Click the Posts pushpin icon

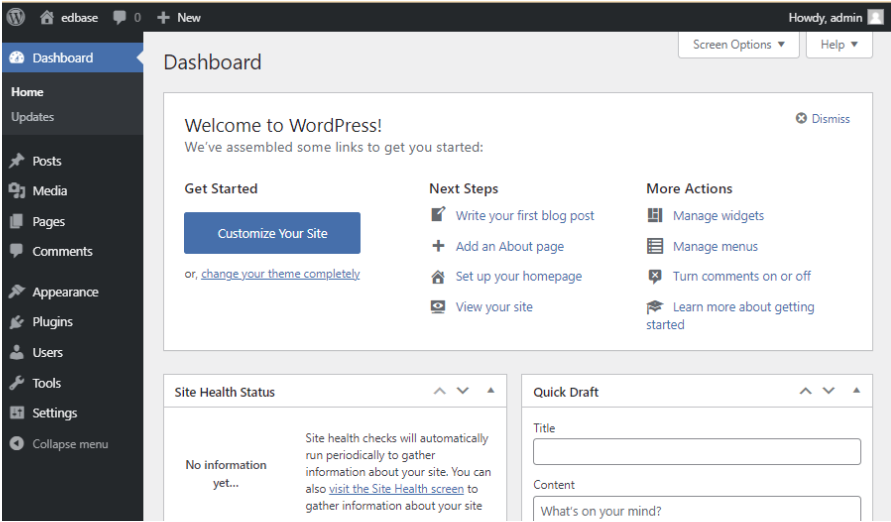click(17, 161)
